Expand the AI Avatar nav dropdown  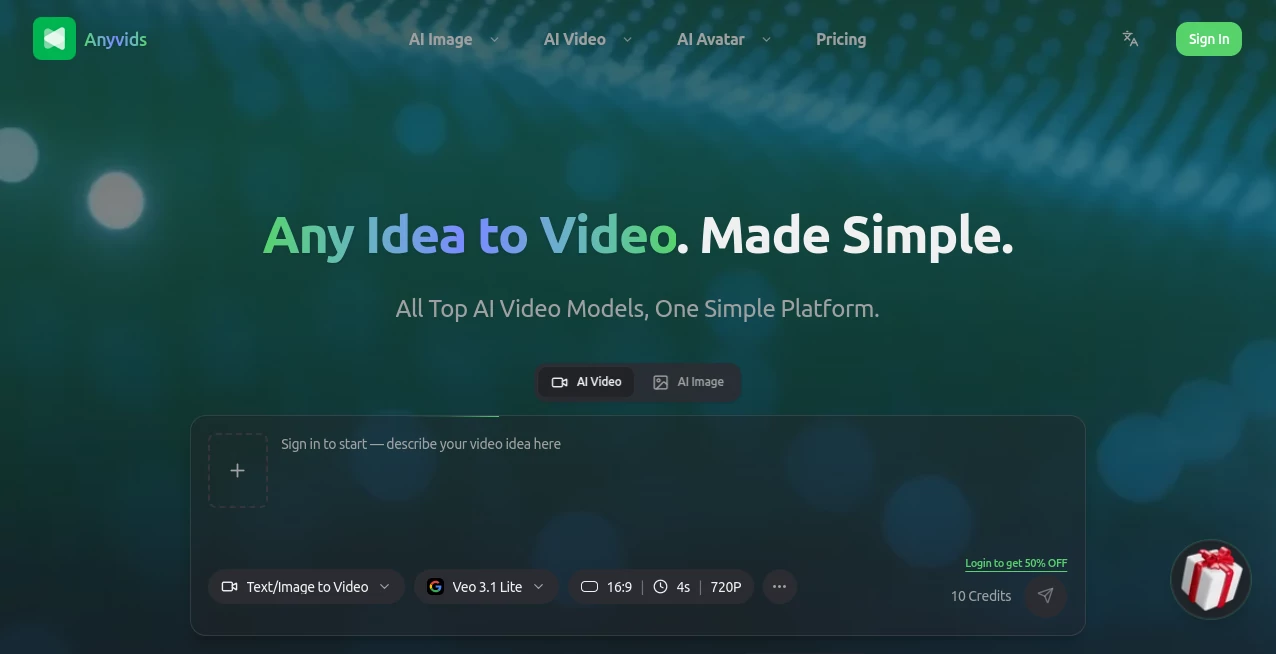pyautogui.click(x=724, y=39)
